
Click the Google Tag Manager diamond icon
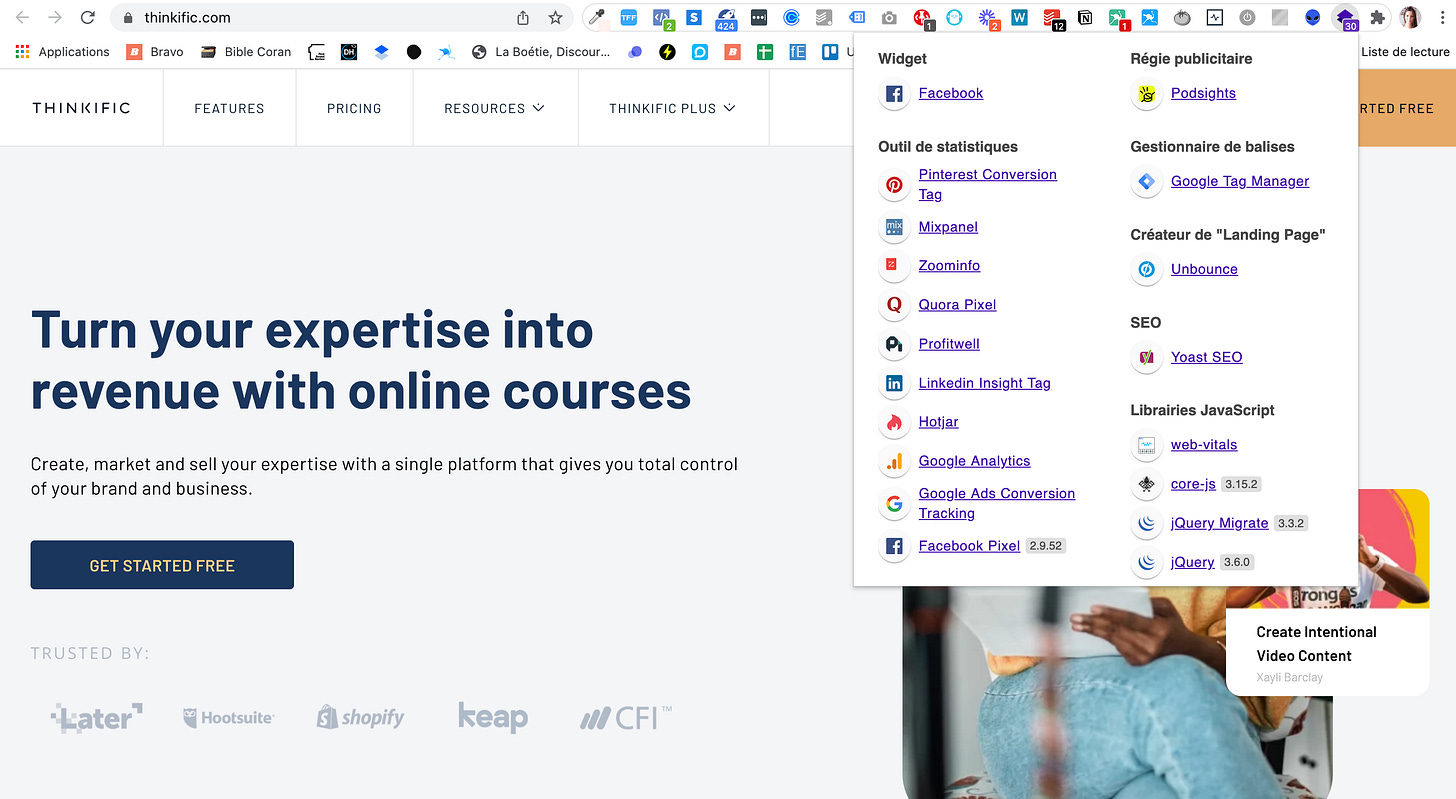[1146, 181]
